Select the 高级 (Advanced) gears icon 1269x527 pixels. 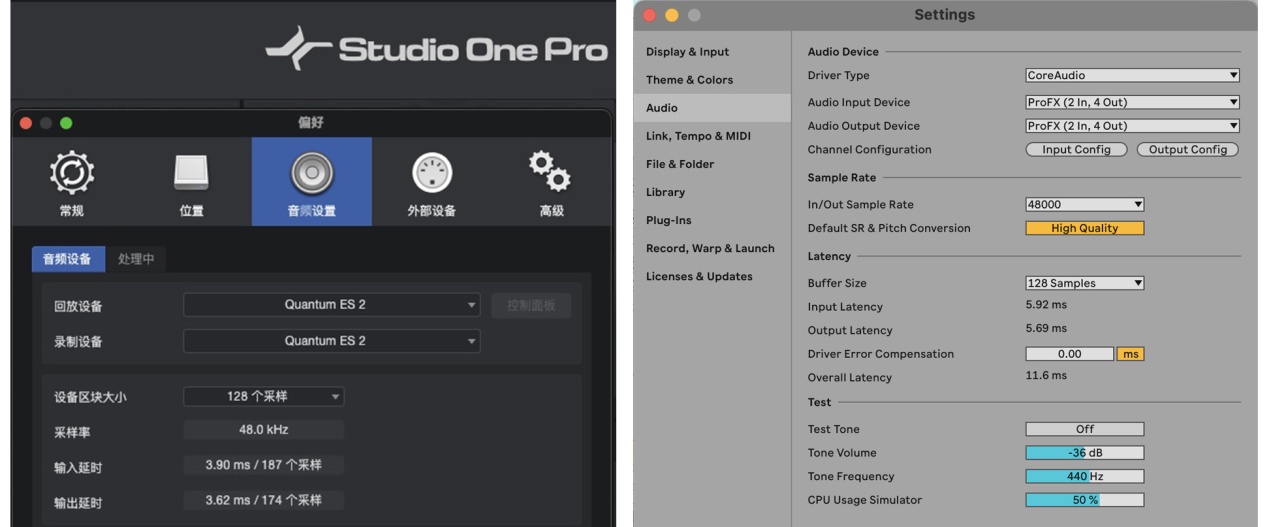pos(551,172)
